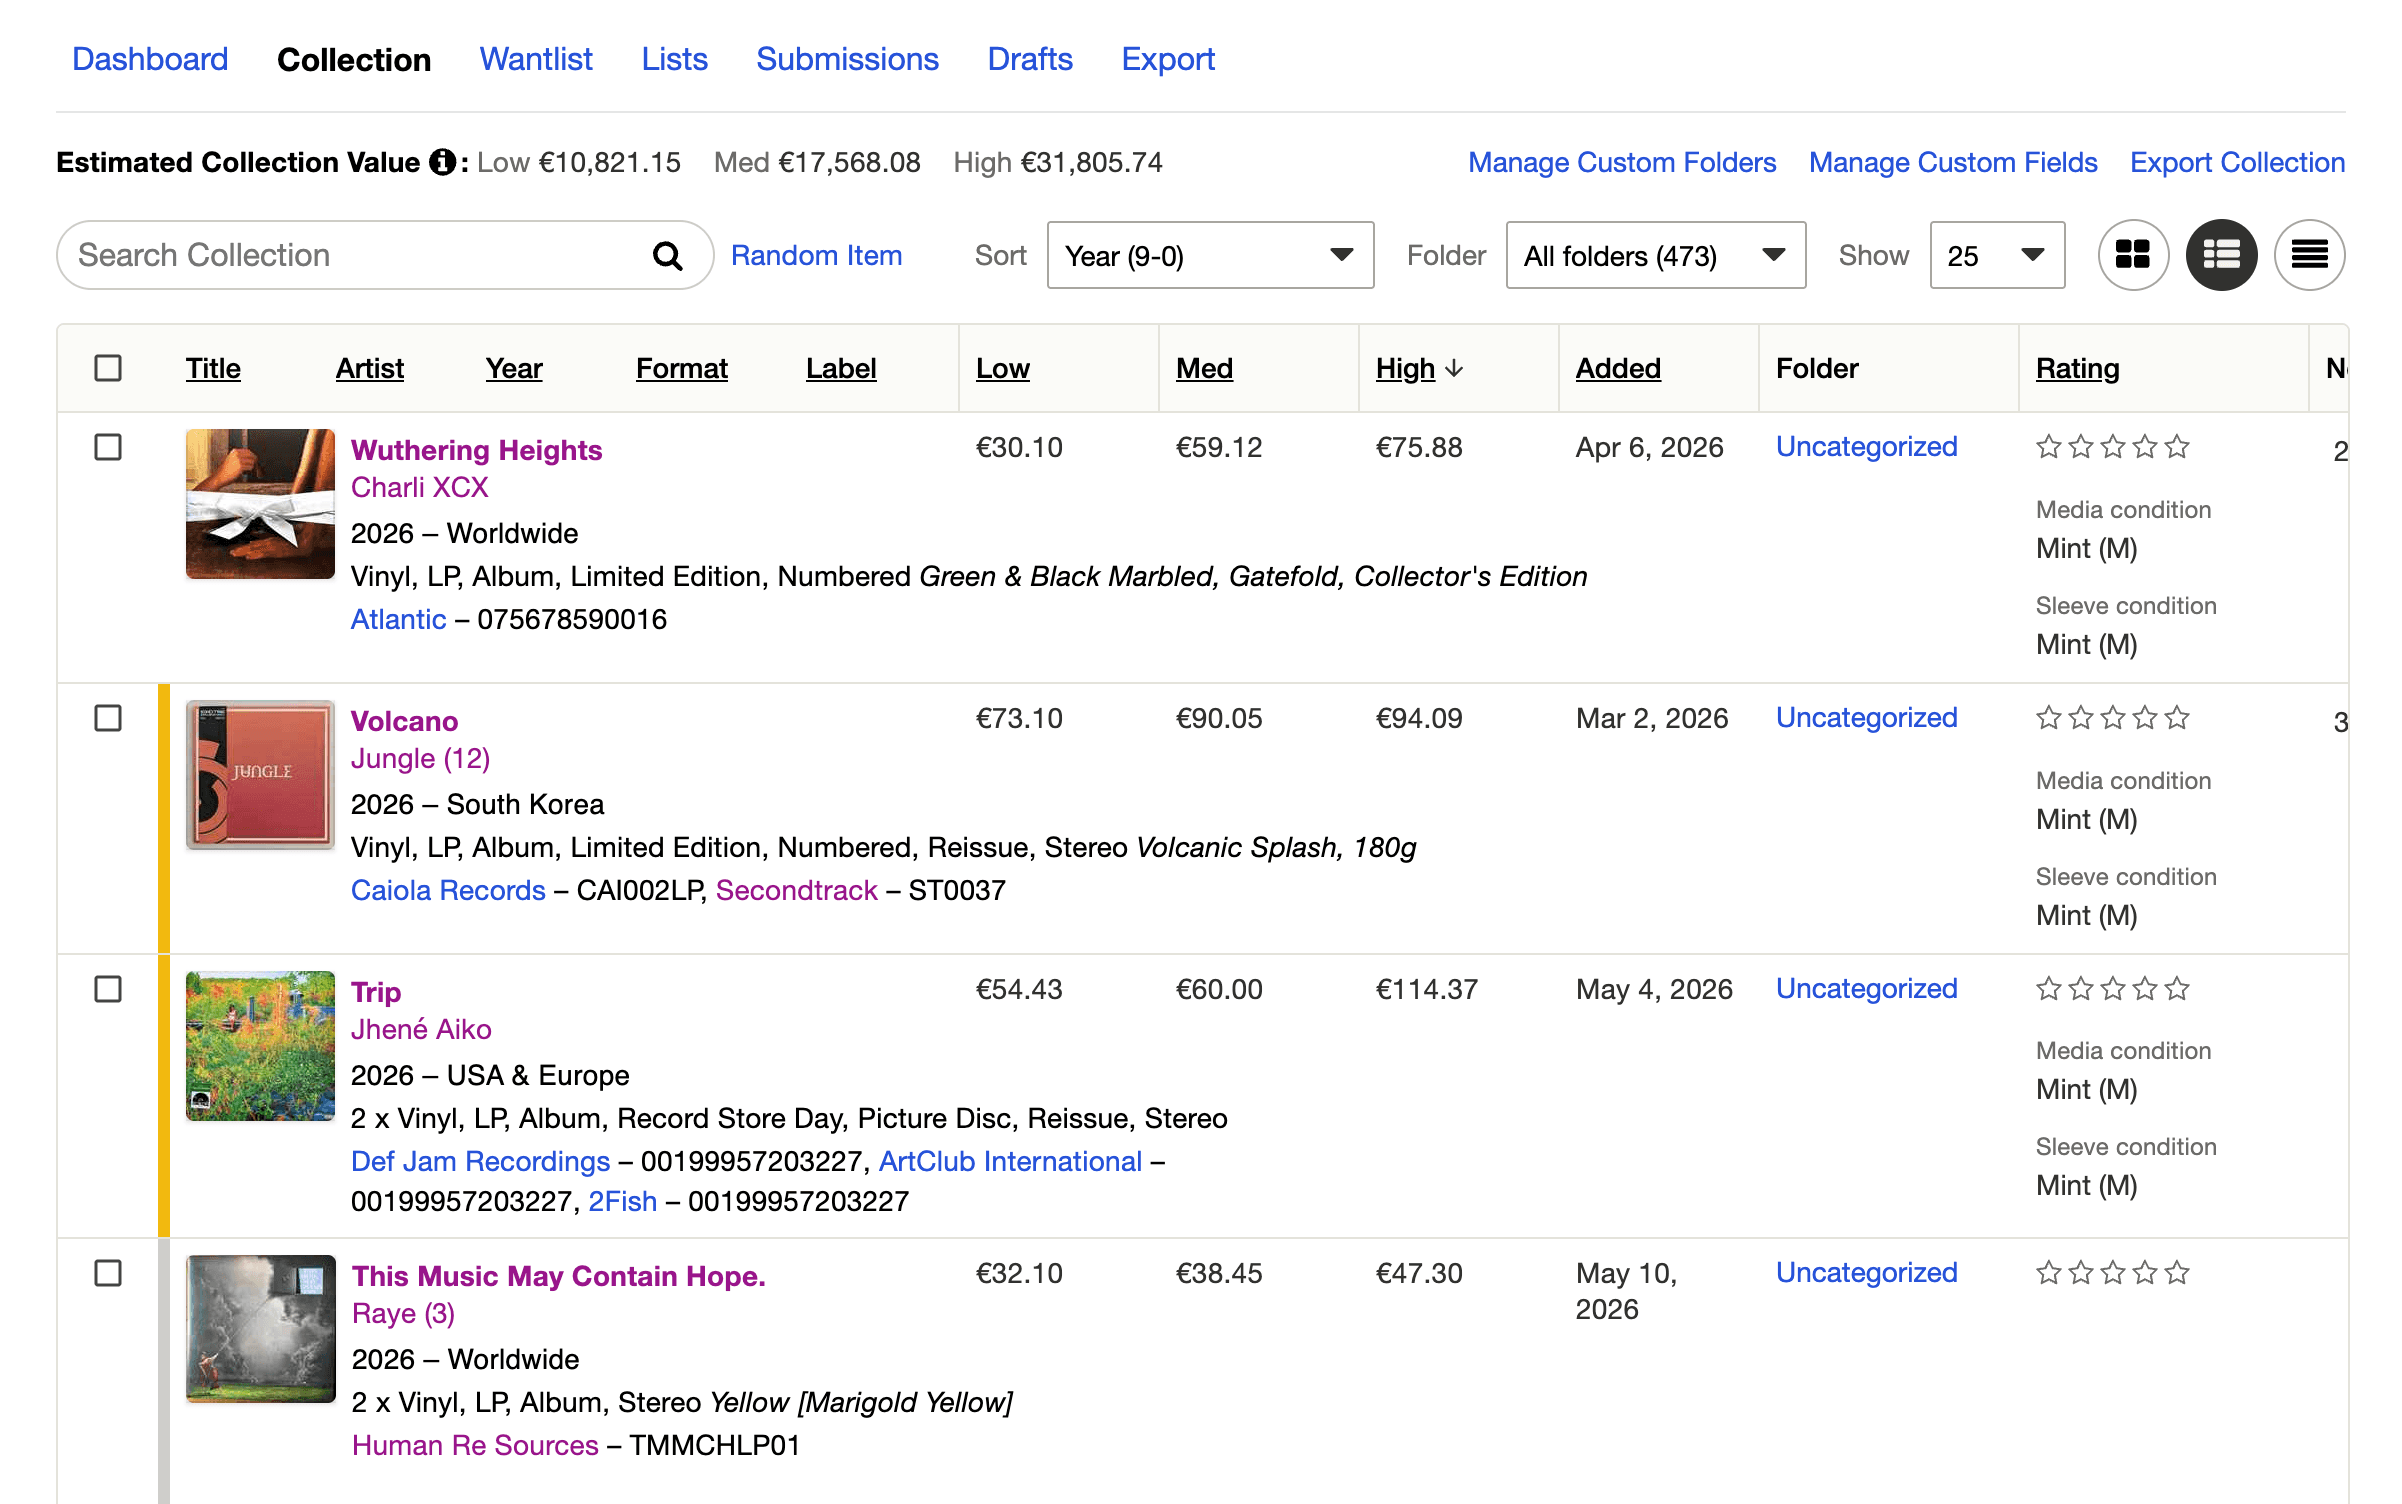Switch to grid thumbnail view
Image resolution: width=2402 pixels, height=1504 pixels.
tap(2133, 255)
